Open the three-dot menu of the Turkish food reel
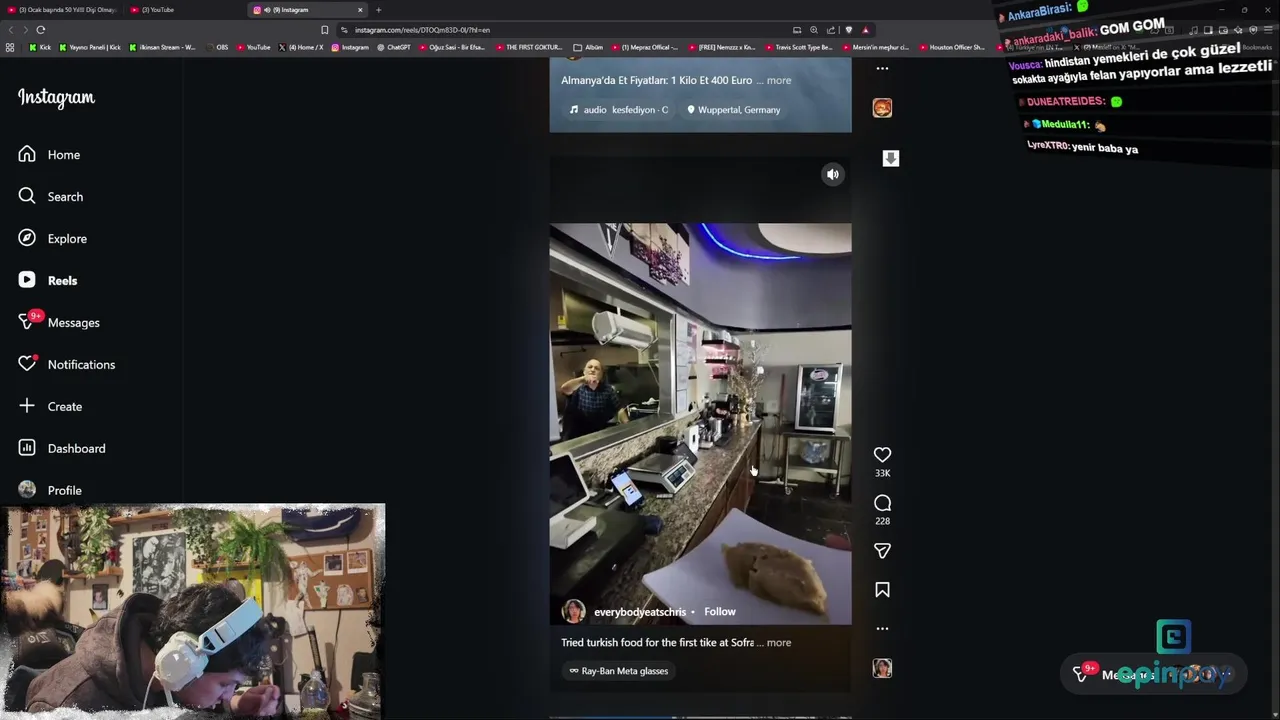Viewport: 1280px width, 720px height. [x=882, y=629]
